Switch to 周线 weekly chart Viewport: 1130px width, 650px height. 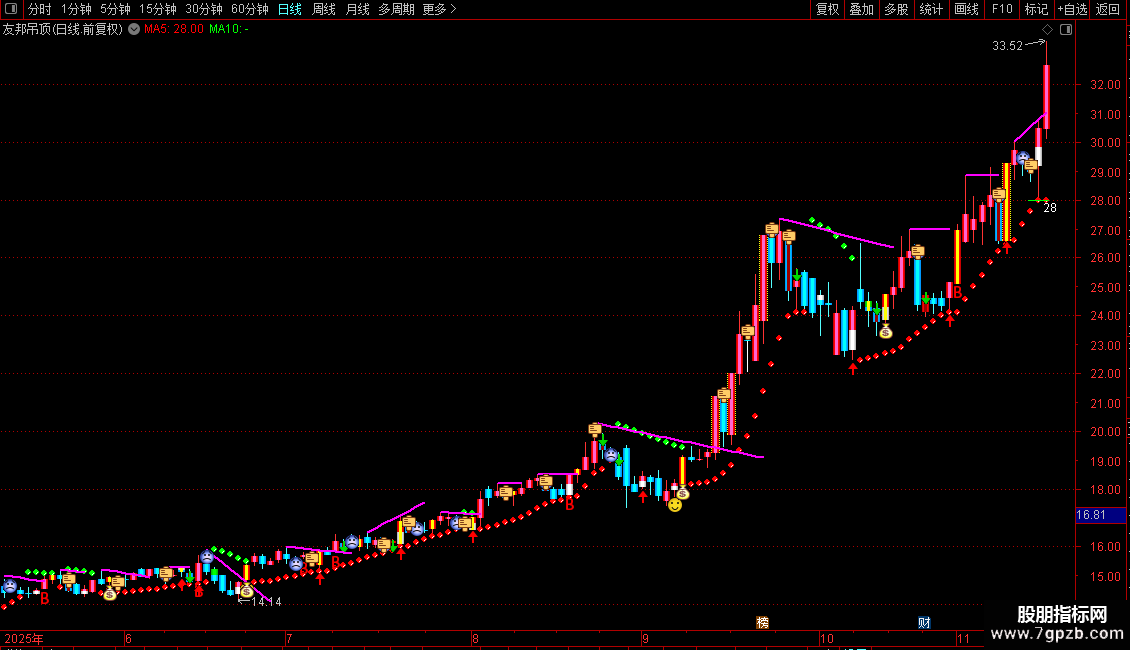click(324, 9)
